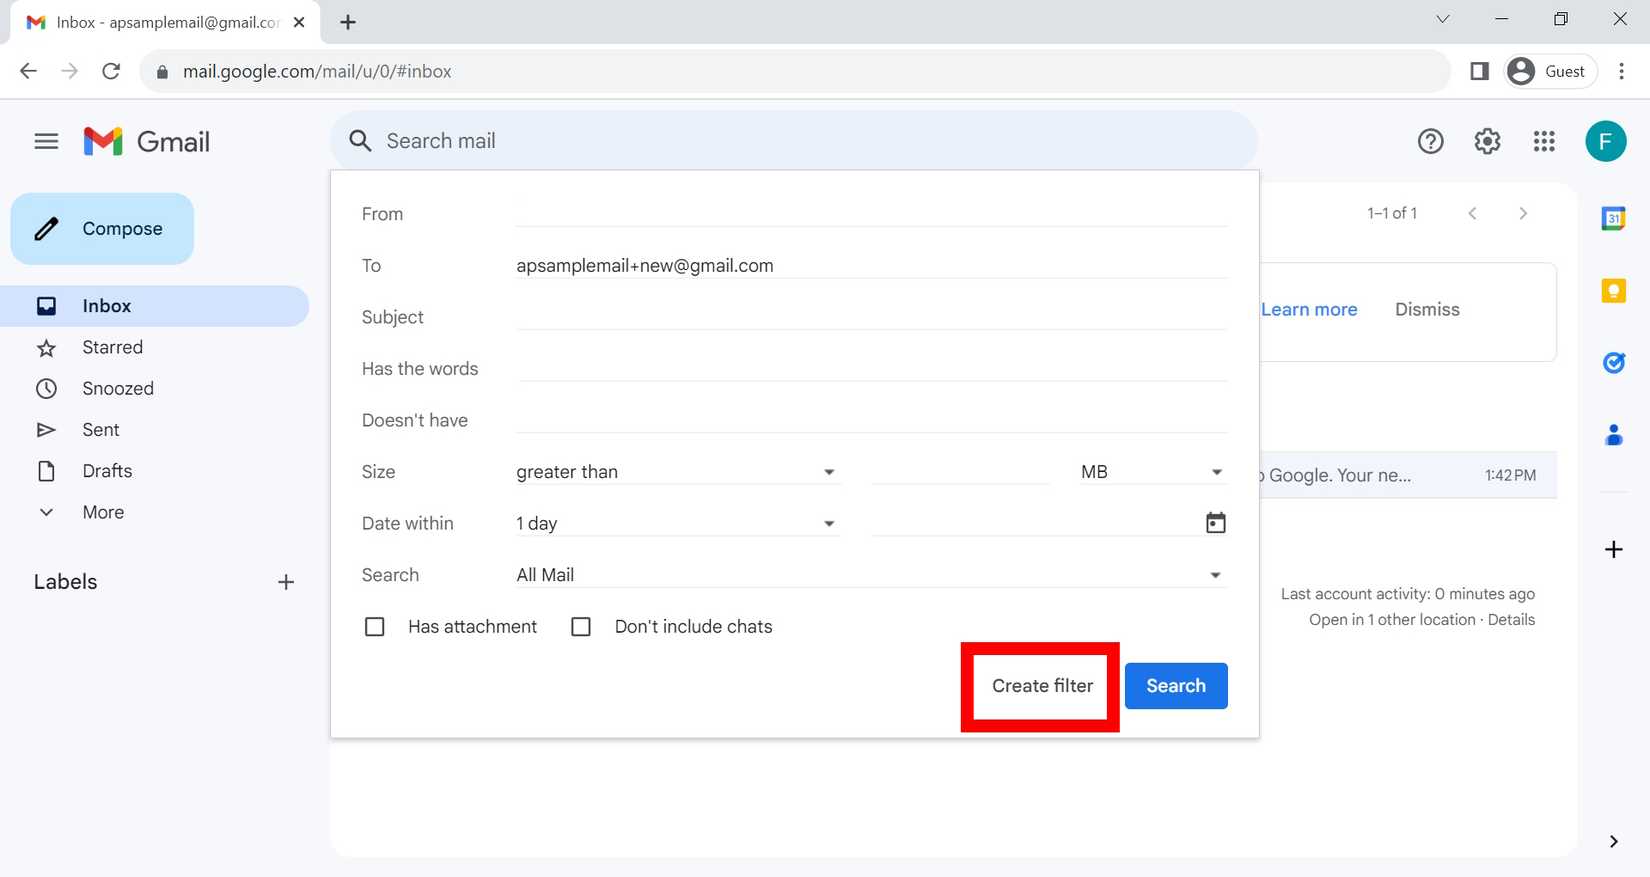Viewport: 1650px width, 877px height.
Task: Create a new label with plus icon
Action: tap(286, 582)
